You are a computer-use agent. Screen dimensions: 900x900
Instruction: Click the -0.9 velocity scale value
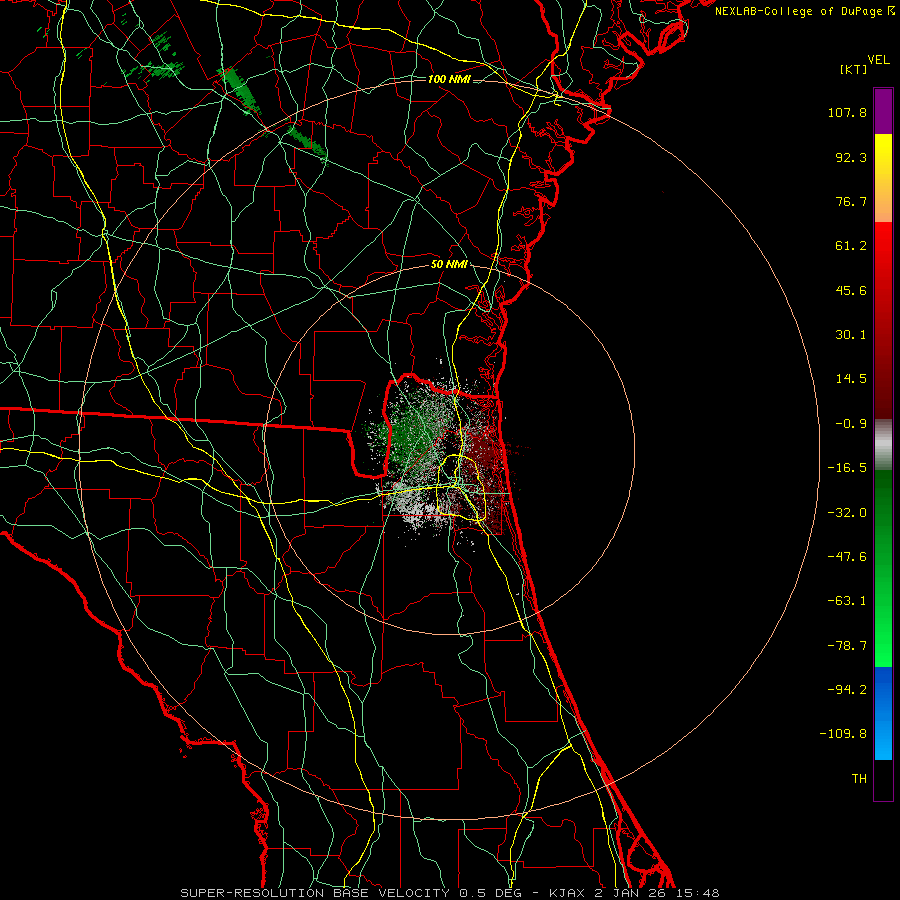pos(851,424)
